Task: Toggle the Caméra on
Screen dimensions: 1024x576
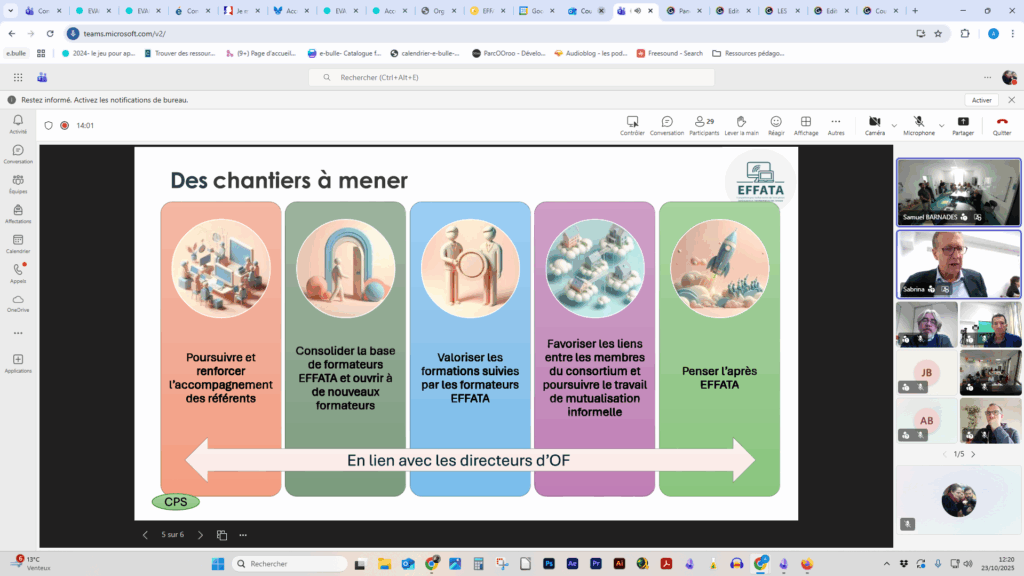Action: (874, 122)
